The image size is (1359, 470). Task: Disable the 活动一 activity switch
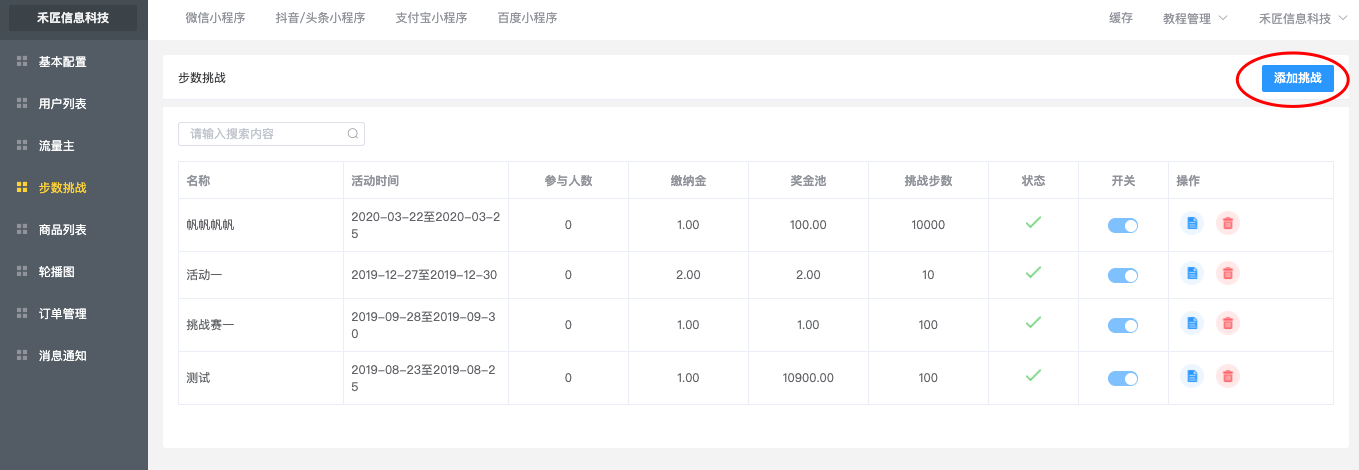point(1123,275)
